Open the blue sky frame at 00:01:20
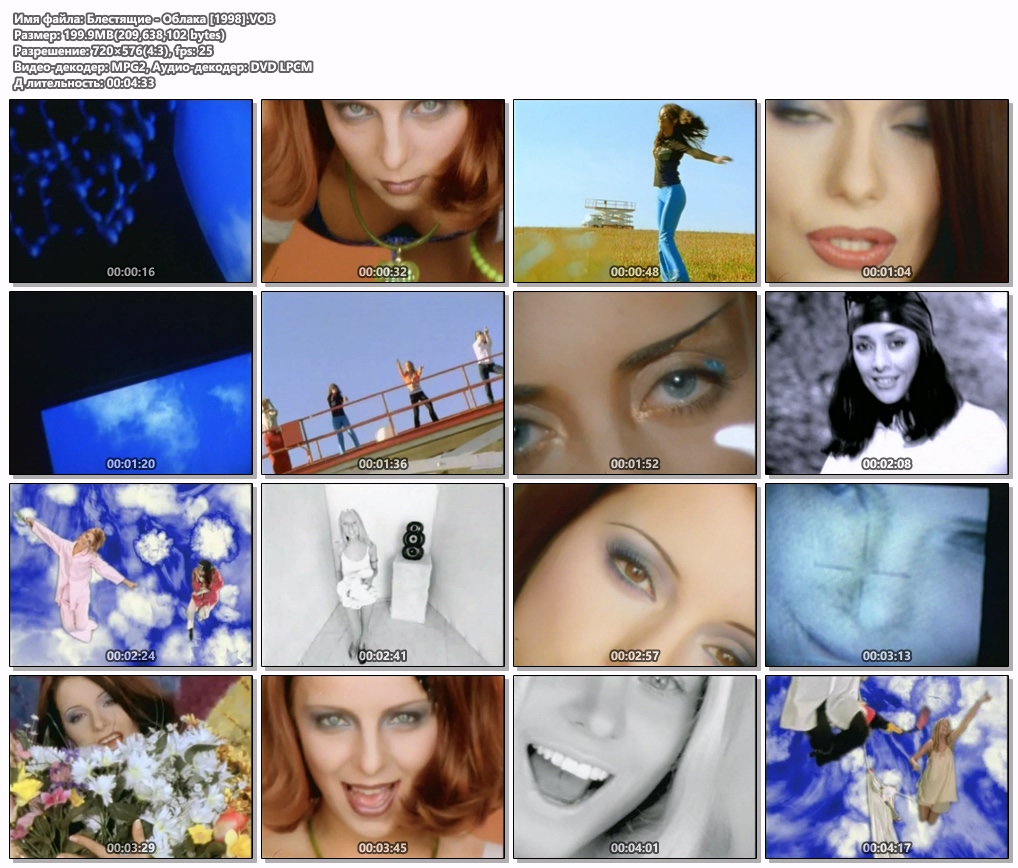Viewport: 1018px width, 868px height. [130, 383]
